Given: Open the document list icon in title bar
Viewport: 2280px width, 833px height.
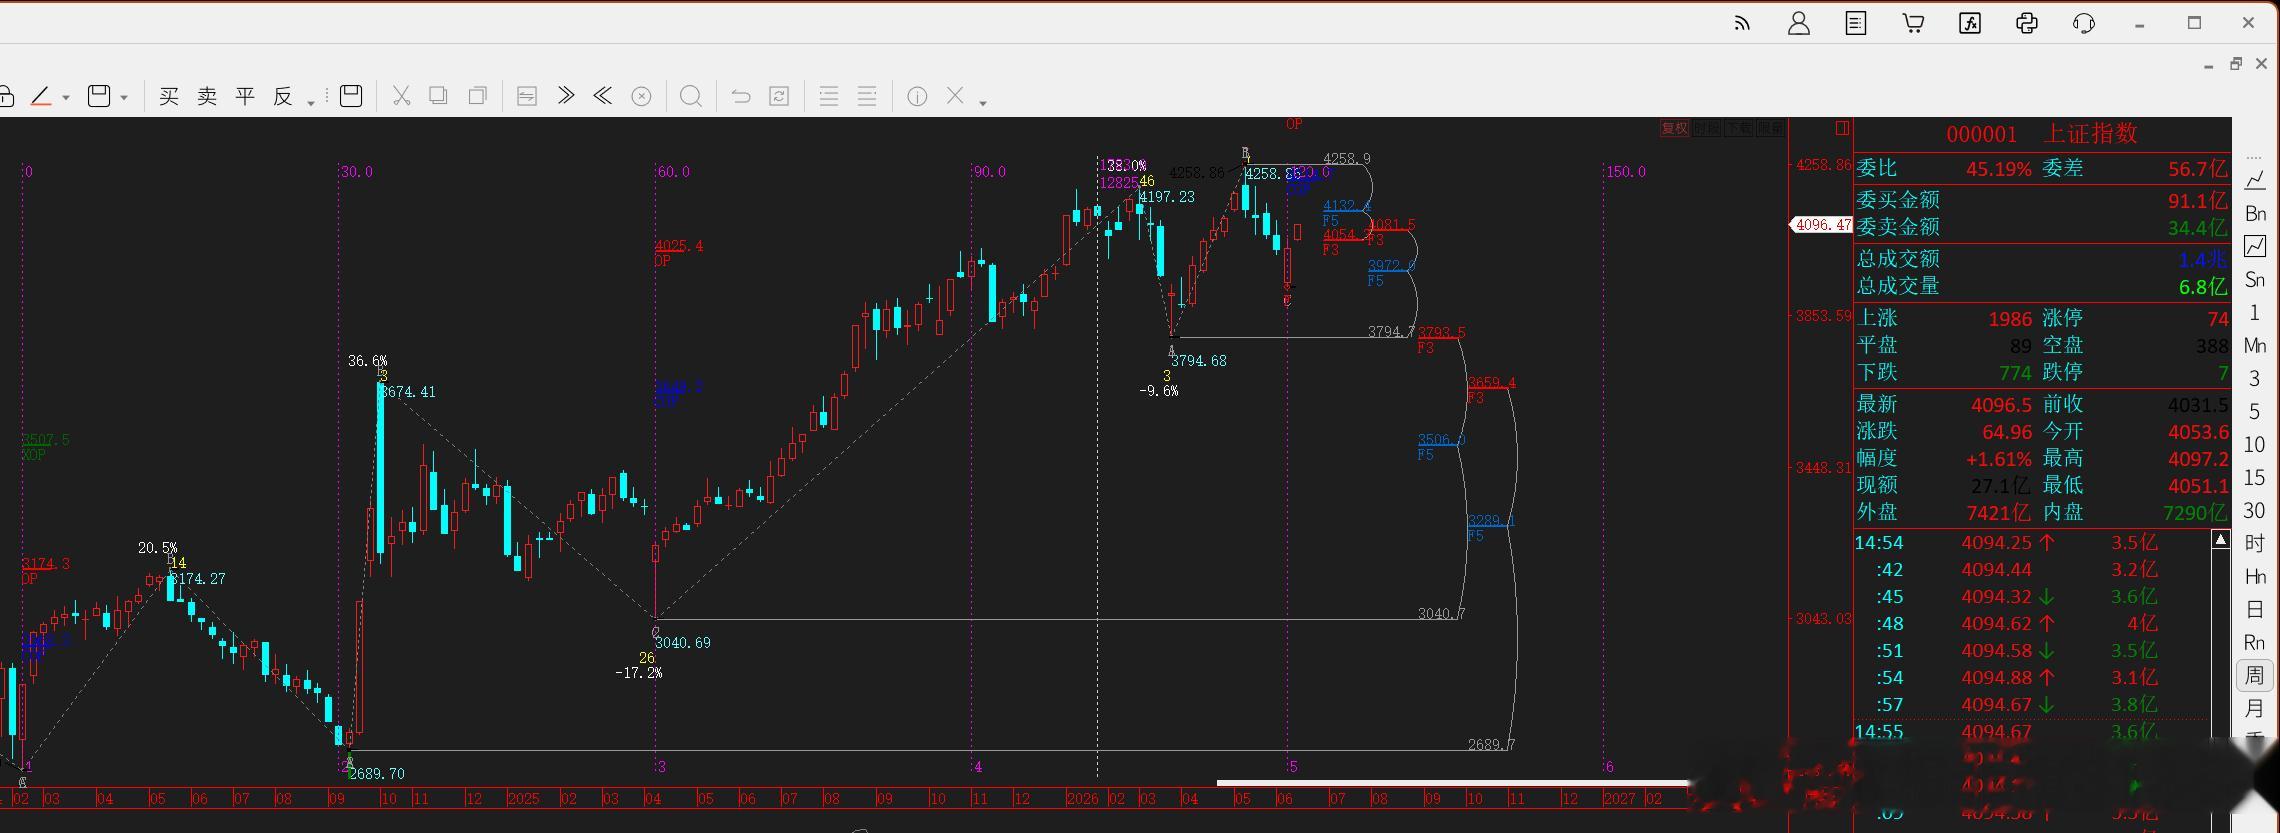Looking at the screenshot, I should pos(1856,23).
